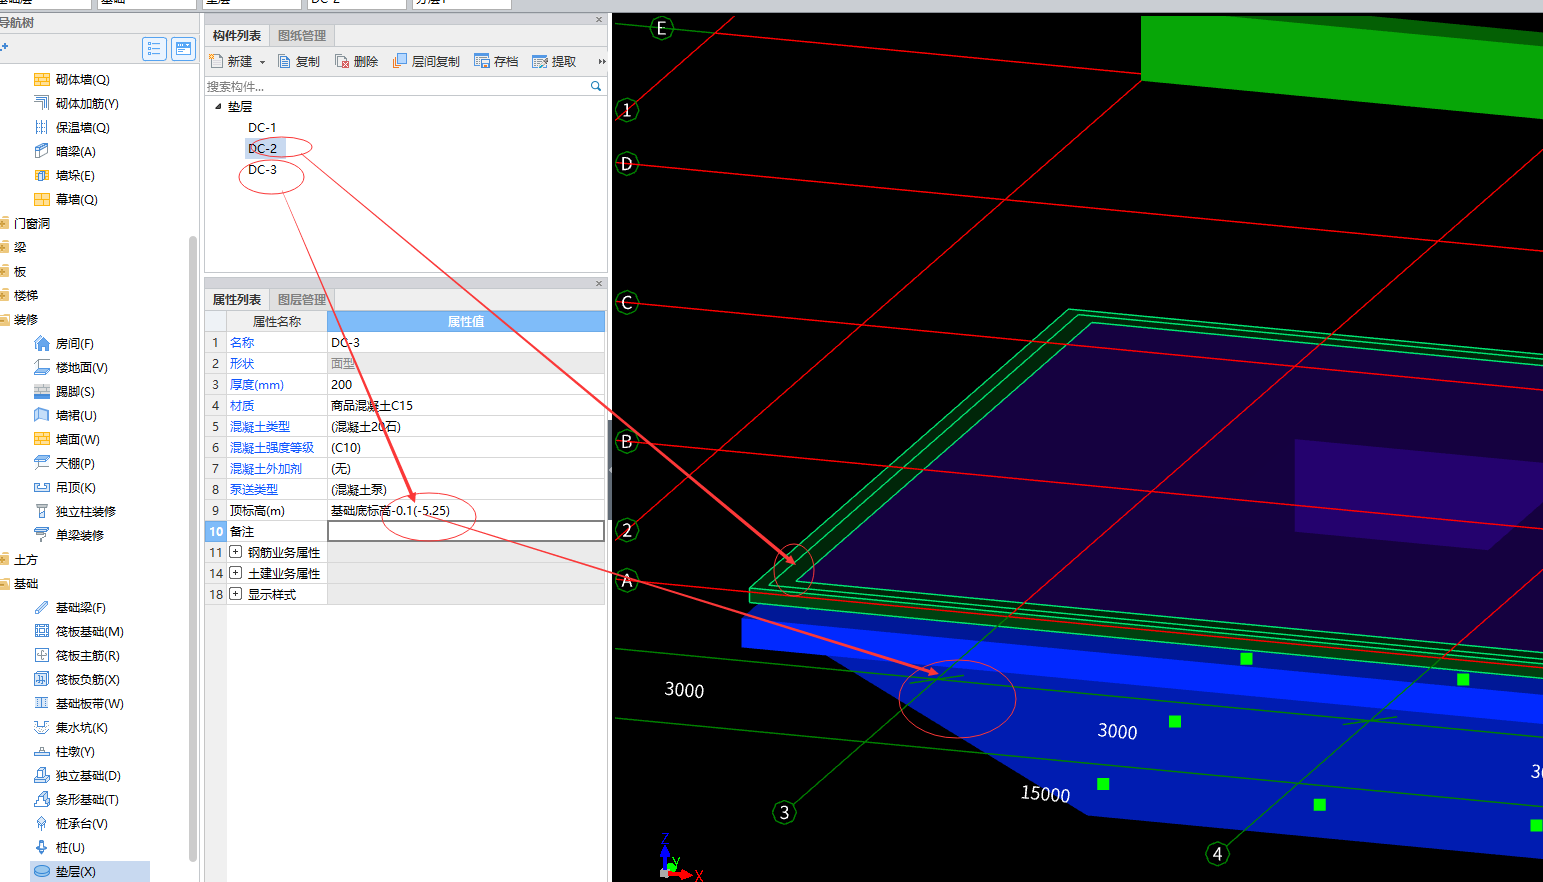The height and width of the screenshot is (882, 1543).
Task: Click the 层间复制 button
Action: 426,62
